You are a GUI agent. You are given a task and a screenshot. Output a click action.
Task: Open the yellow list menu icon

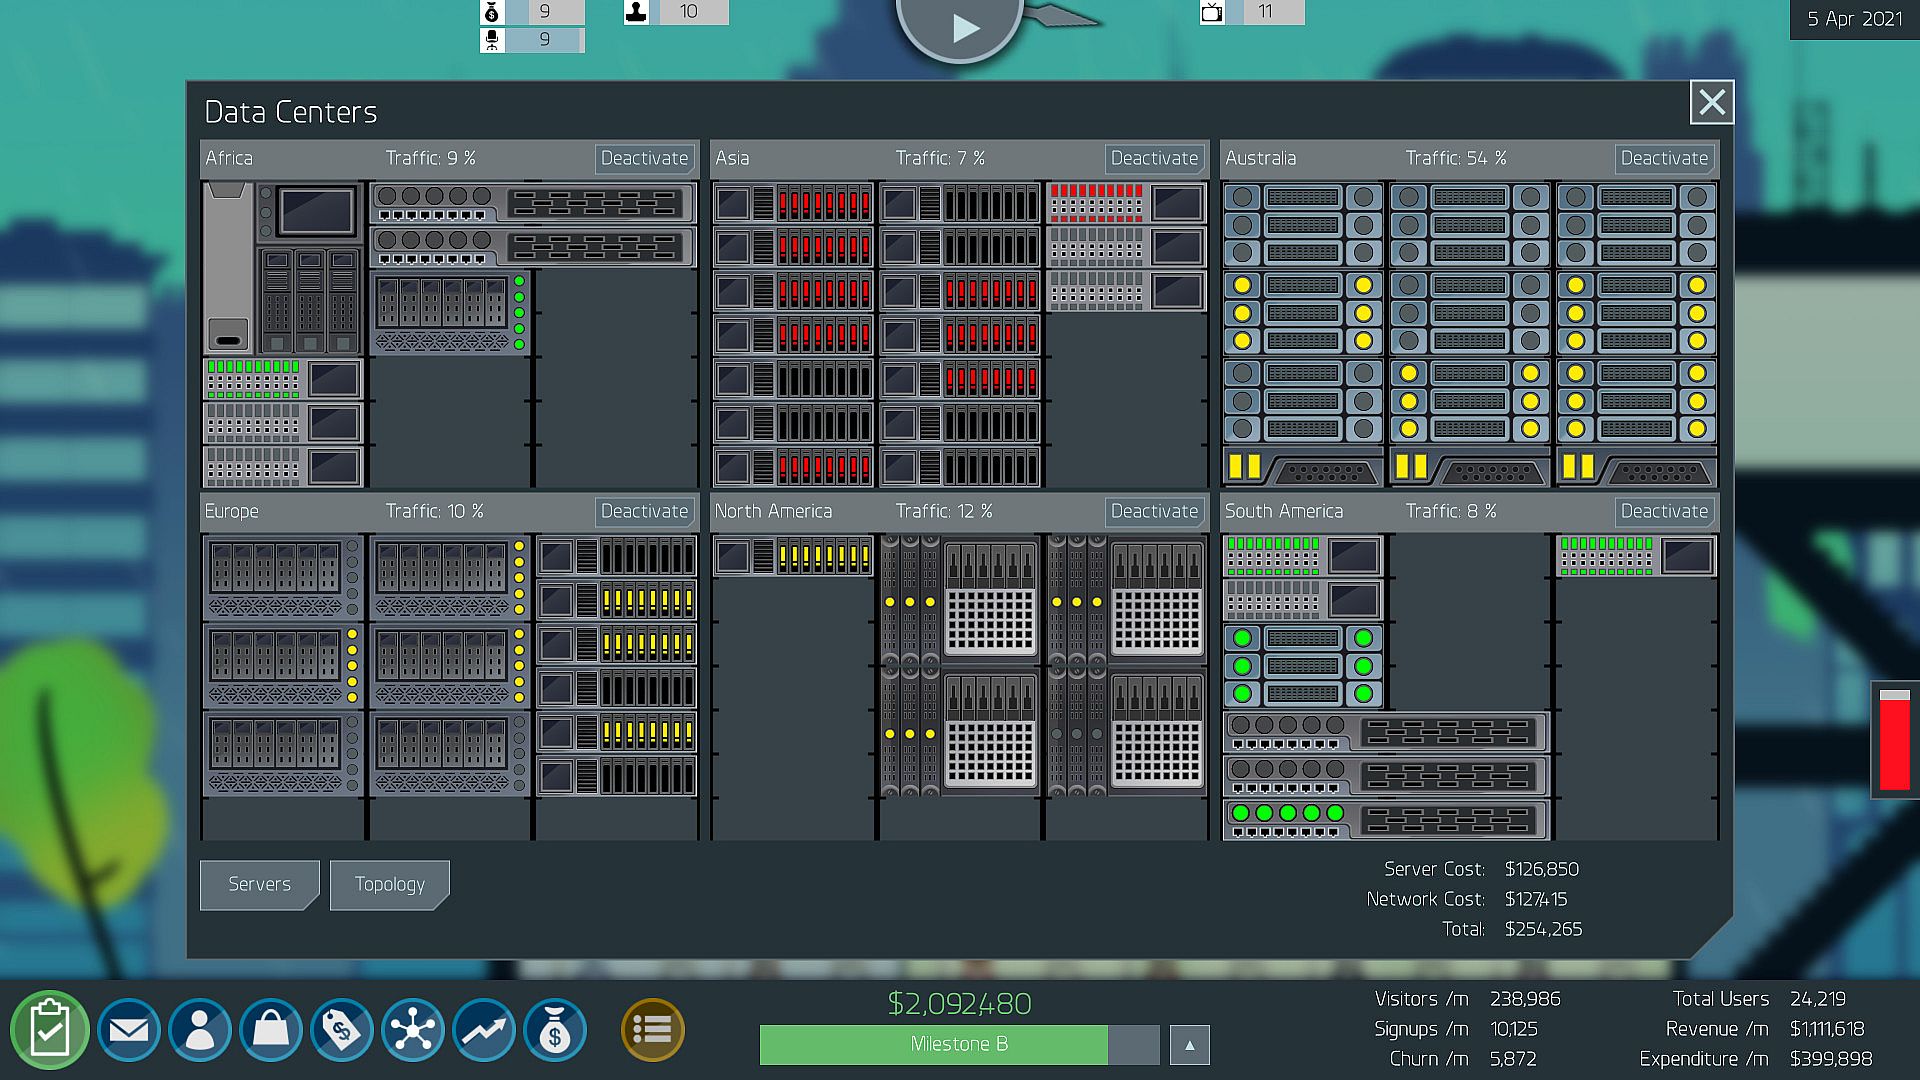(x=653, y=1030)
